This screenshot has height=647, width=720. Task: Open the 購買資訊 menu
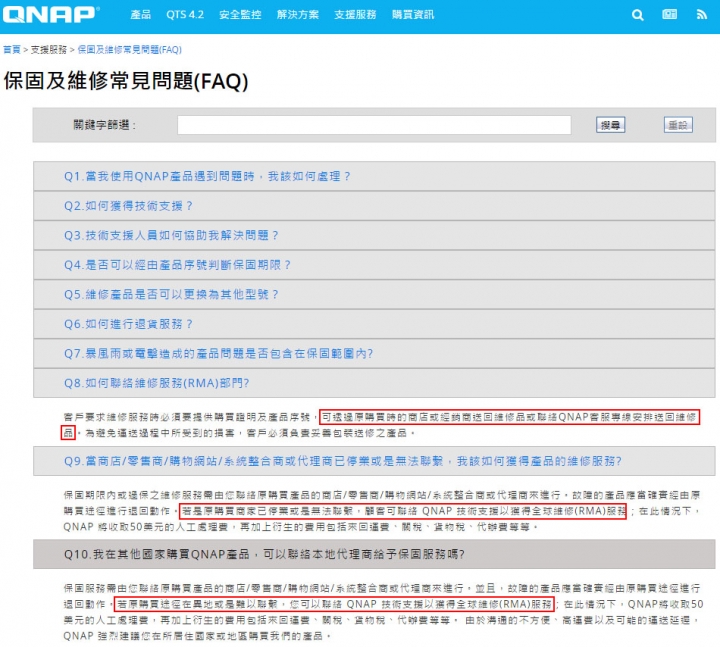(x=413, y=15)
